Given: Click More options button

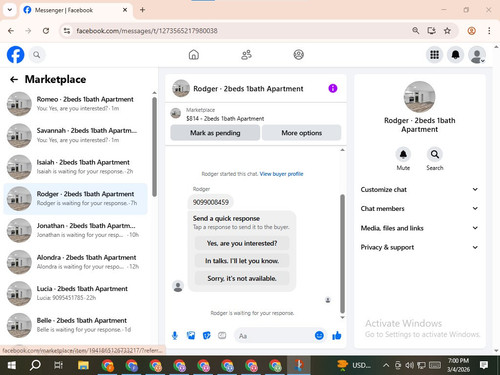Looking at the screenshot, I should point(301,133).
